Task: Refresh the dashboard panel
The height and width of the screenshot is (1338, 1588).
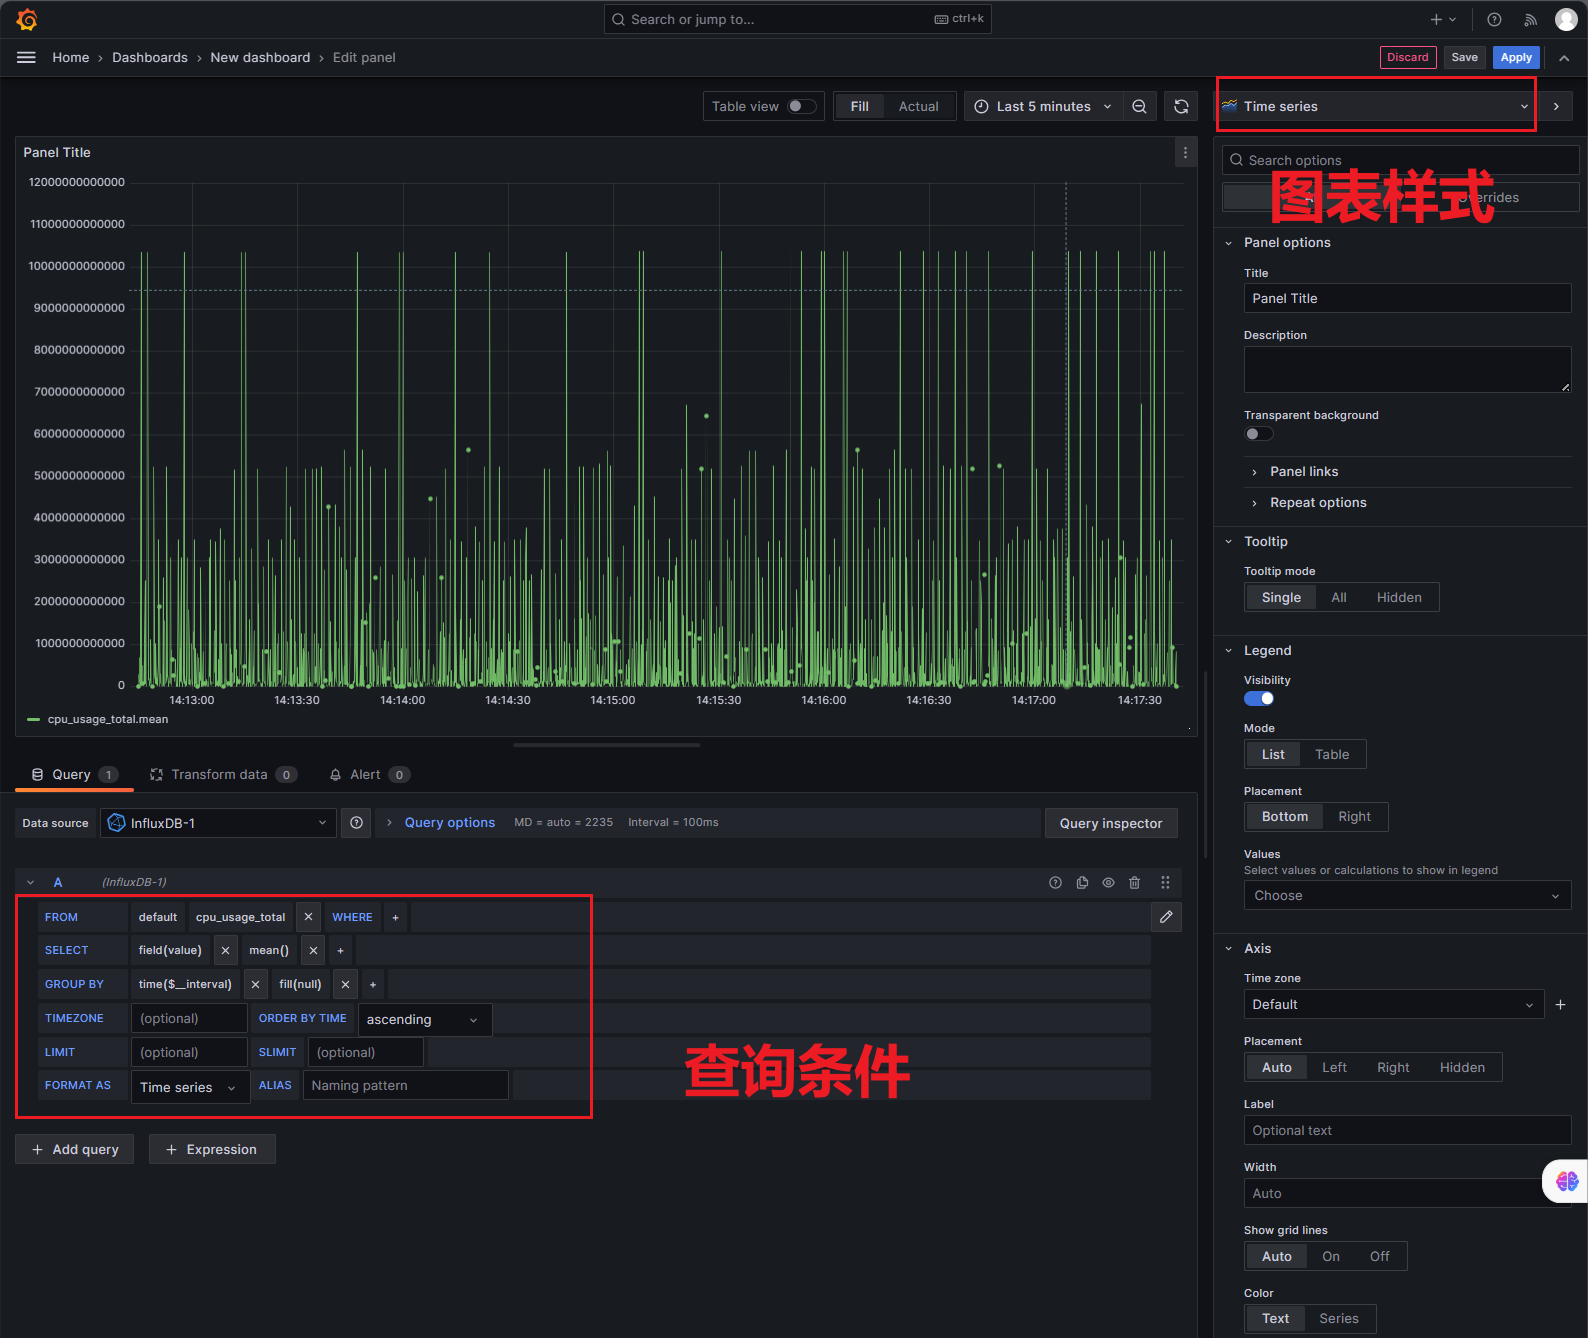Action: click(1181, 106)
